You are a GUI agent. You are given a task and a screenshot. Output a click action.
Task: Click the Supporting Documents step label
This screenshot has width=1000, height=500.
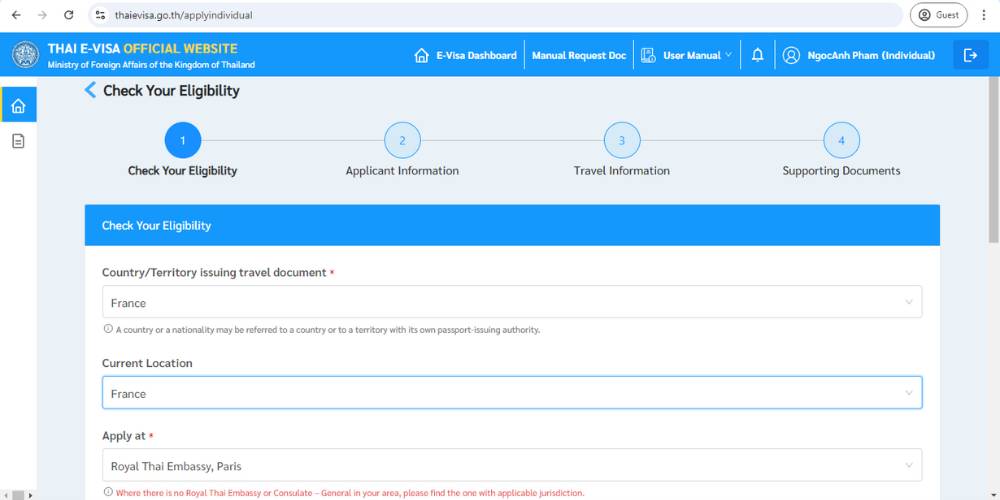[x=841, y=171]
